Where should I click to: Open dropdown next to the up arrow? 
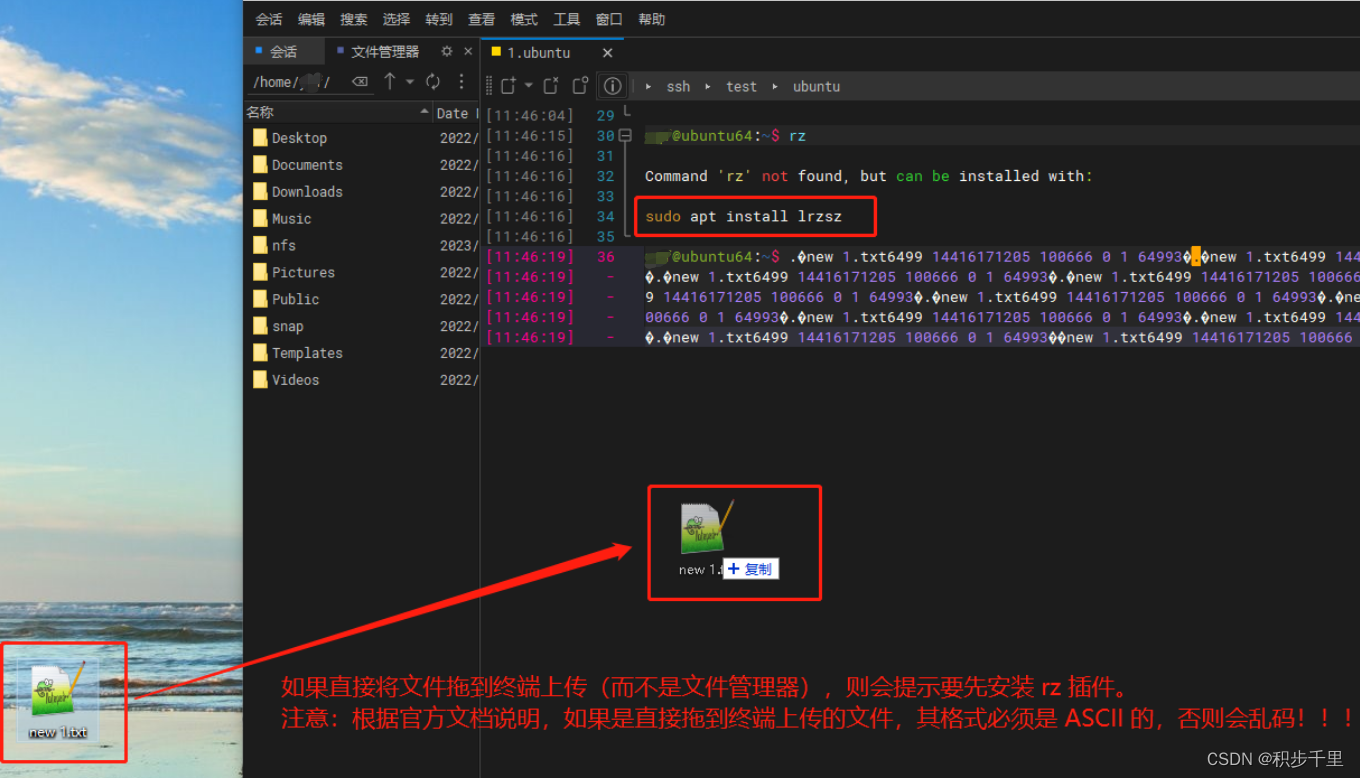[x=410, y=82]
